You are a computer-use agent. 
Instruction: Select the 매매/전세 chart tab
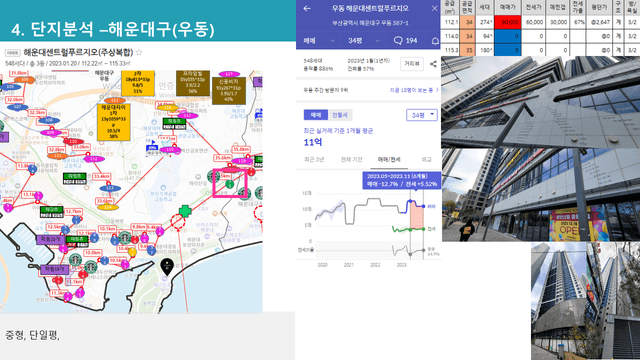coord(389,160)
